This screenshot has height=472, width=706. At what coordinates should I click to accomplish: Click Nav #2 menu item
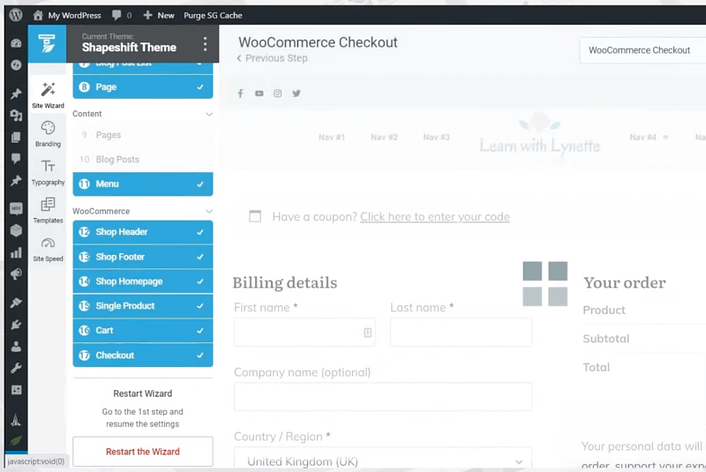click(384, 137)
